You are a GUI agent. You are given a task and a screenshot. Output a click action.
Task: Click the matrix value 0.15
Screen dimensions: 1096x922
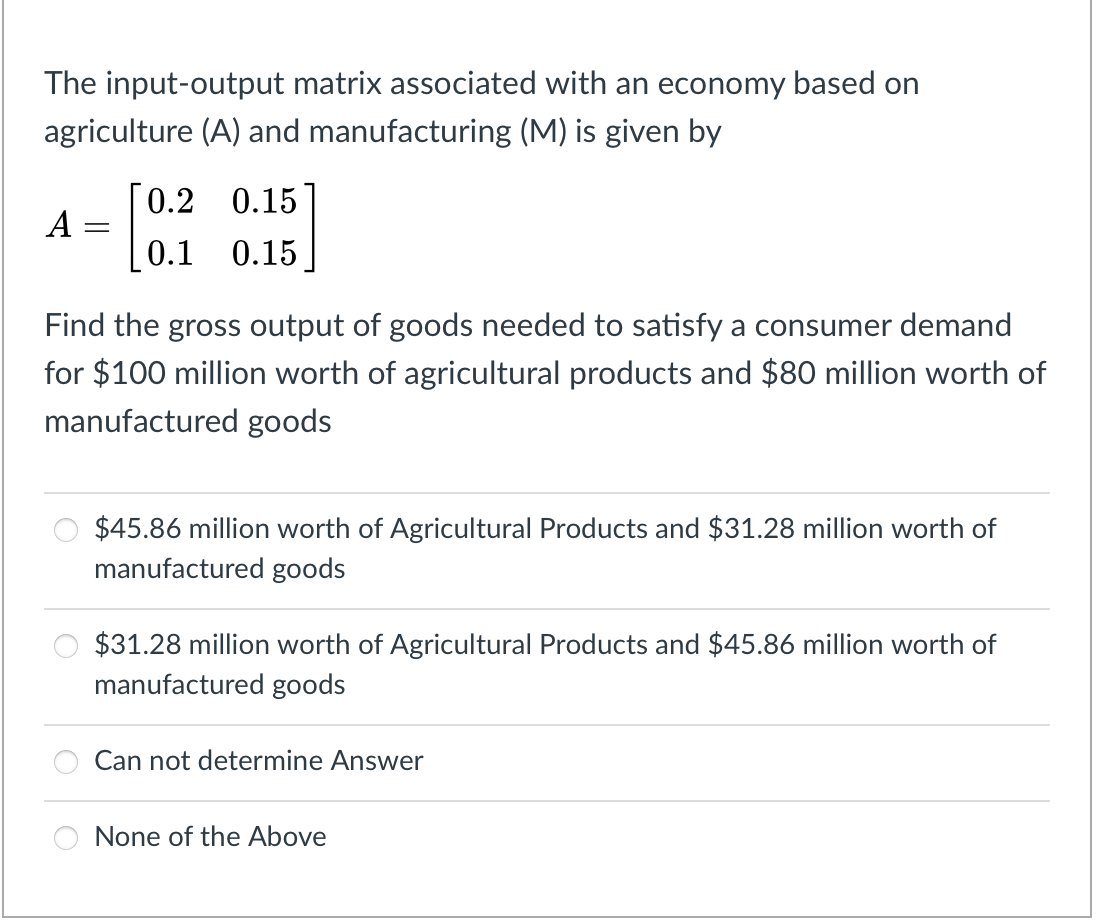pos(265,202)
